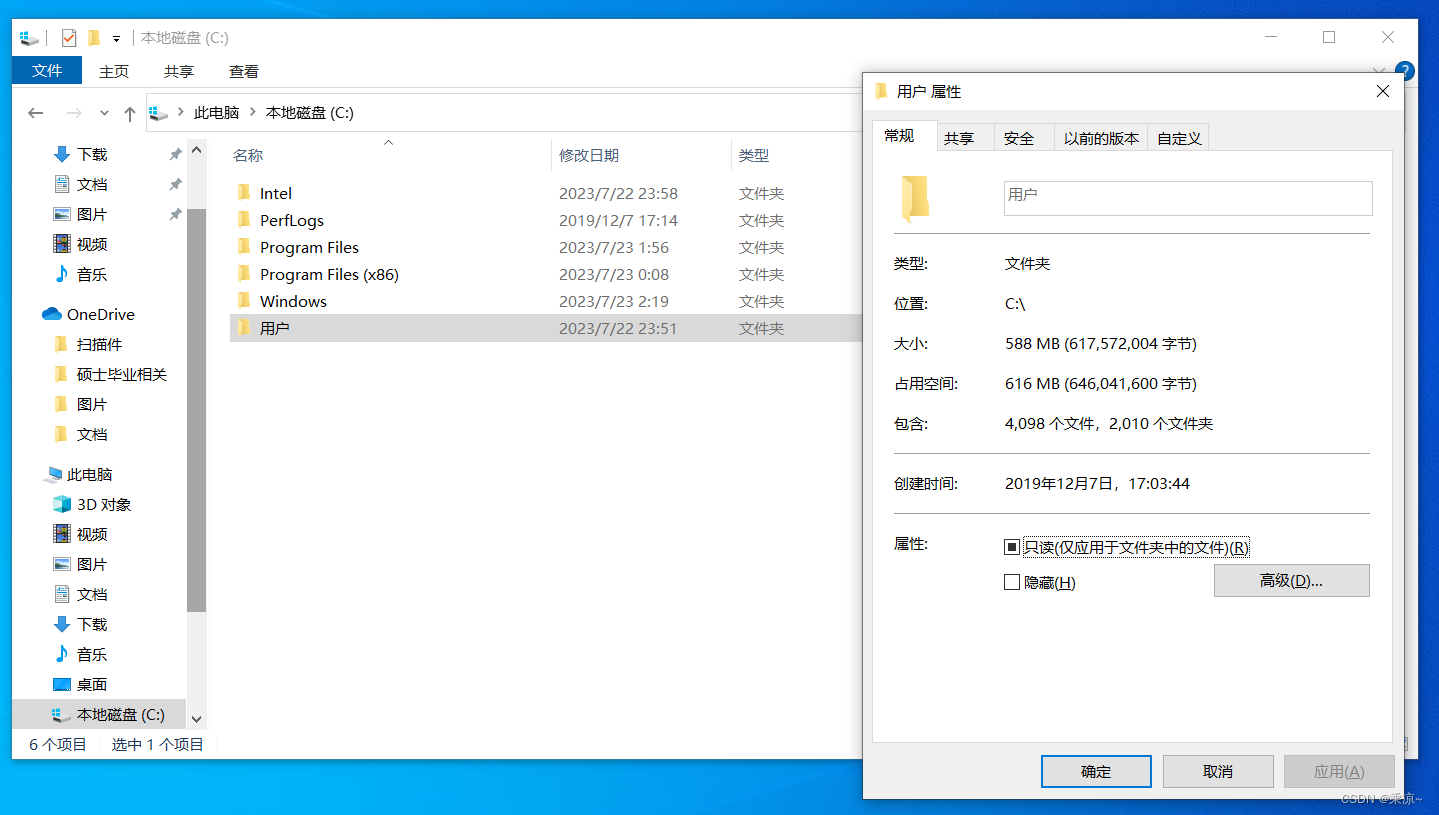This screenshot has width=1439, height=815.
Task: Click the Program Files folder icon
Action: 244,246
